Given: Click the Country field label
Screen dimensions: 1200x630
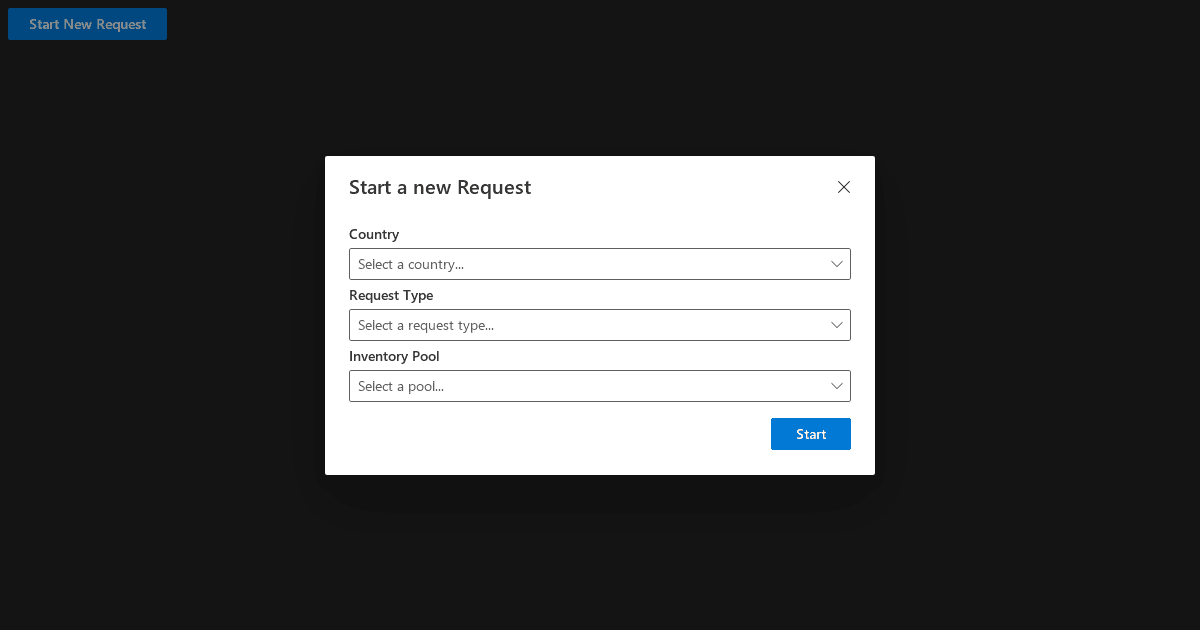Looking at the screenshot, I should tap(374, 234).
